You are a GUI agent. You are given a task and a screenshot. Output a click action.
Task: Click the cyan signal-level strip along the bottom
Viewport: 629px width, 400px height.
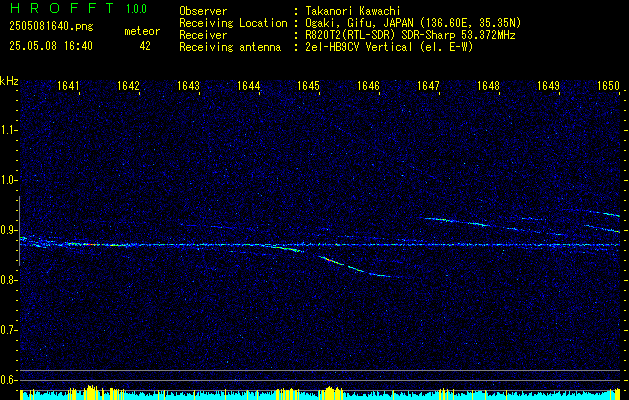tap(321, 395)
